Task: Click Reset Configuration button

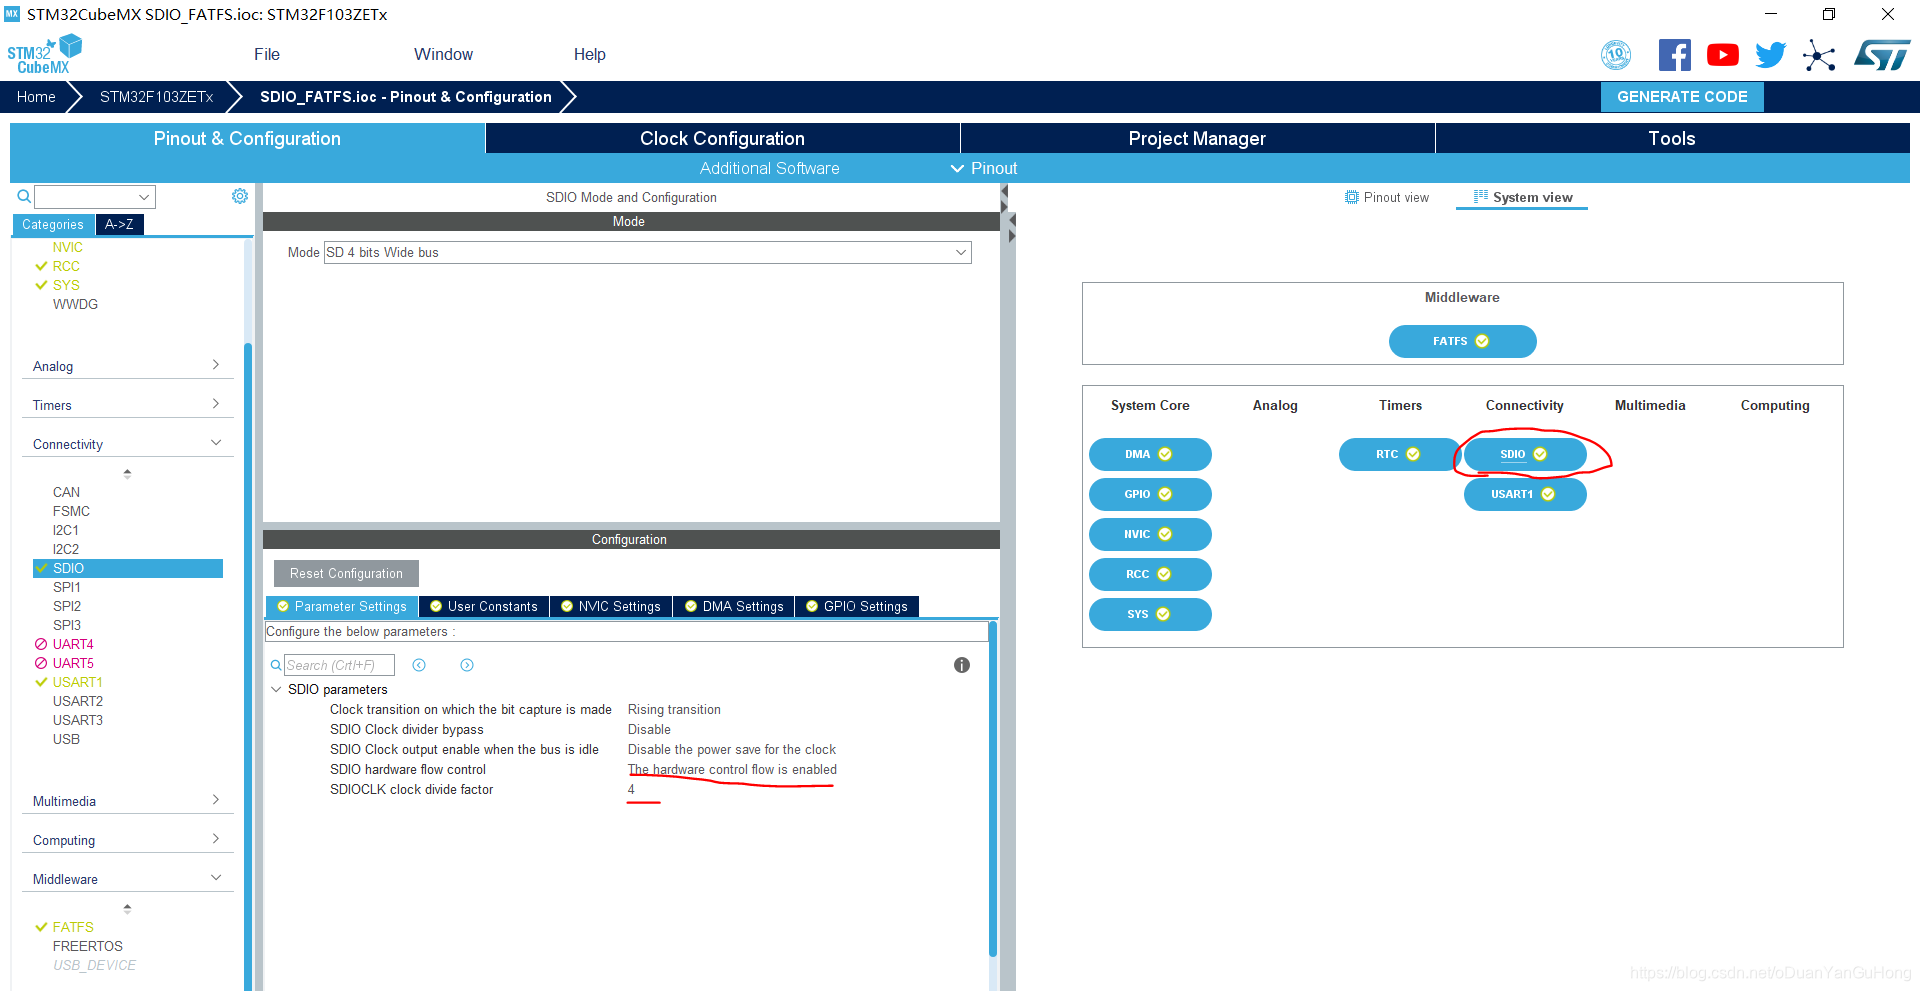Action: [346, 573]
